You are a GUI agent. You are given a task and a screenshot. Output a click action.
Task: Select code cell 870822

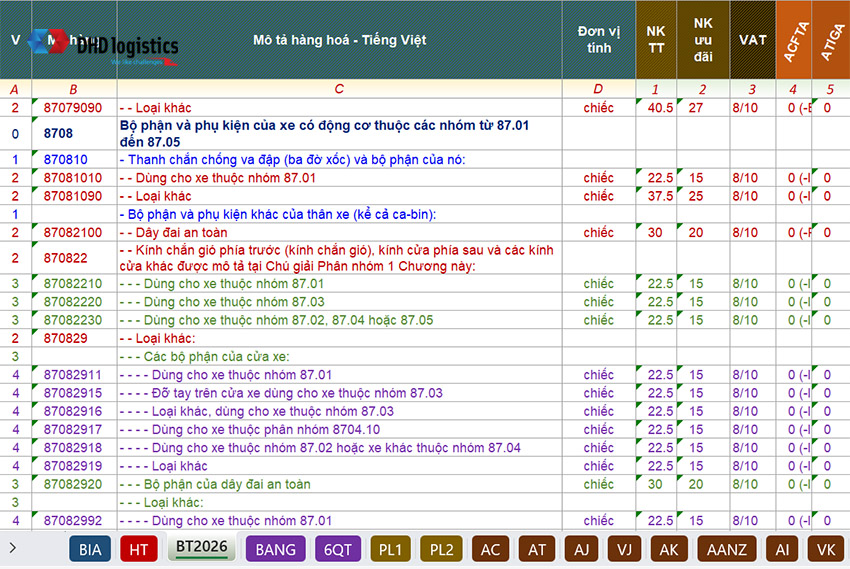point(74,258)
